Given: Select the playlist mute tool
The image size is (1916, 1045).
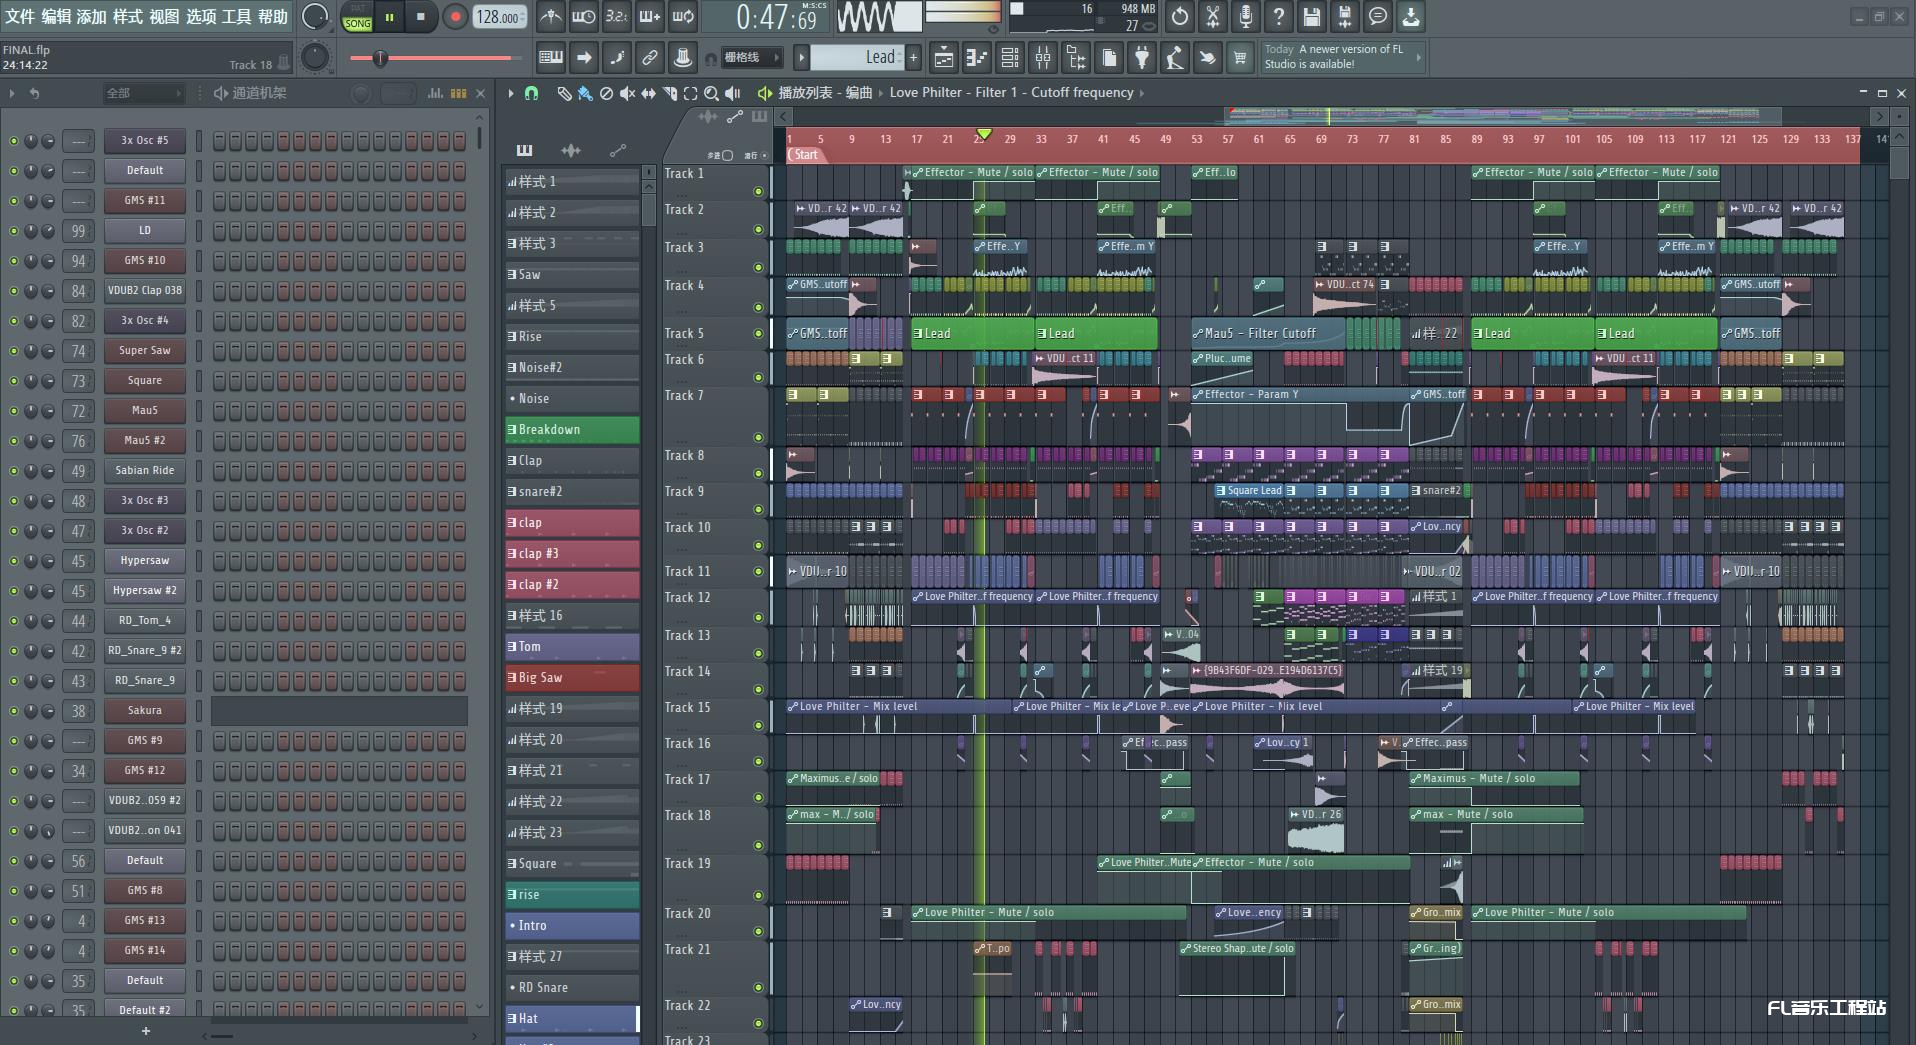Looking at the screenshot, I should coord(627,93).
